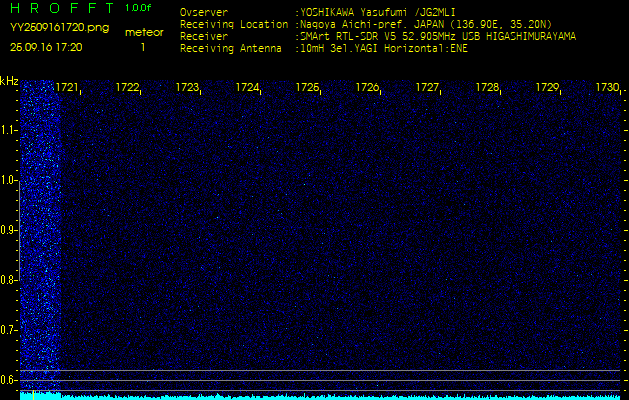Click the 1.0 frequency axis label

pos(8,180)
